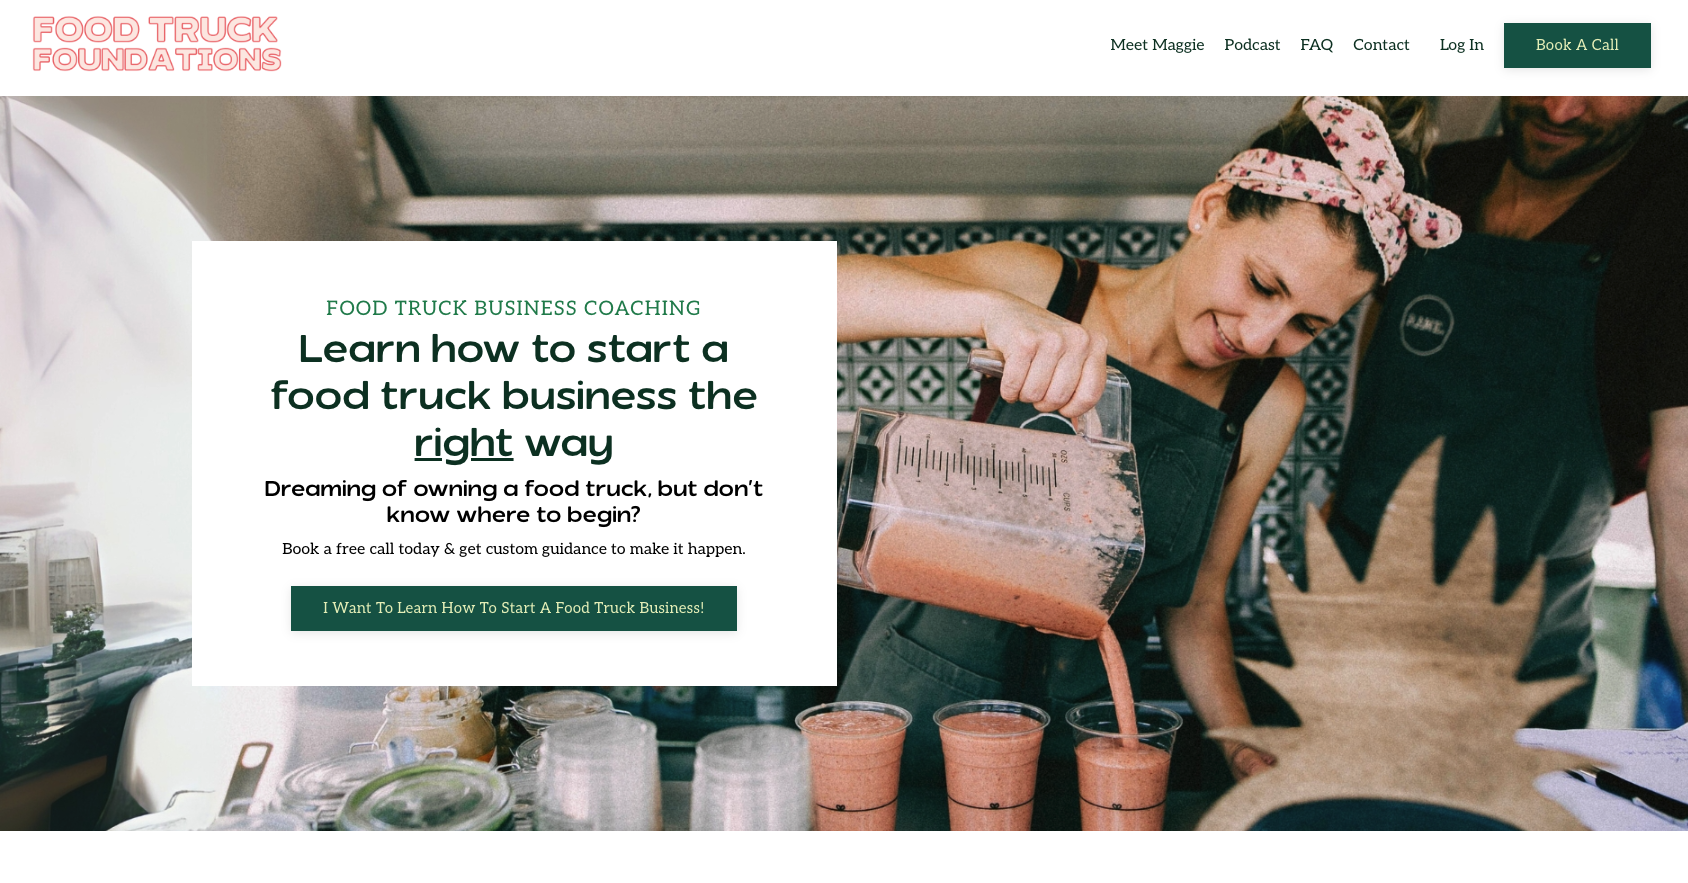Click the Food Truck Foundations logo

pos(157,44)
